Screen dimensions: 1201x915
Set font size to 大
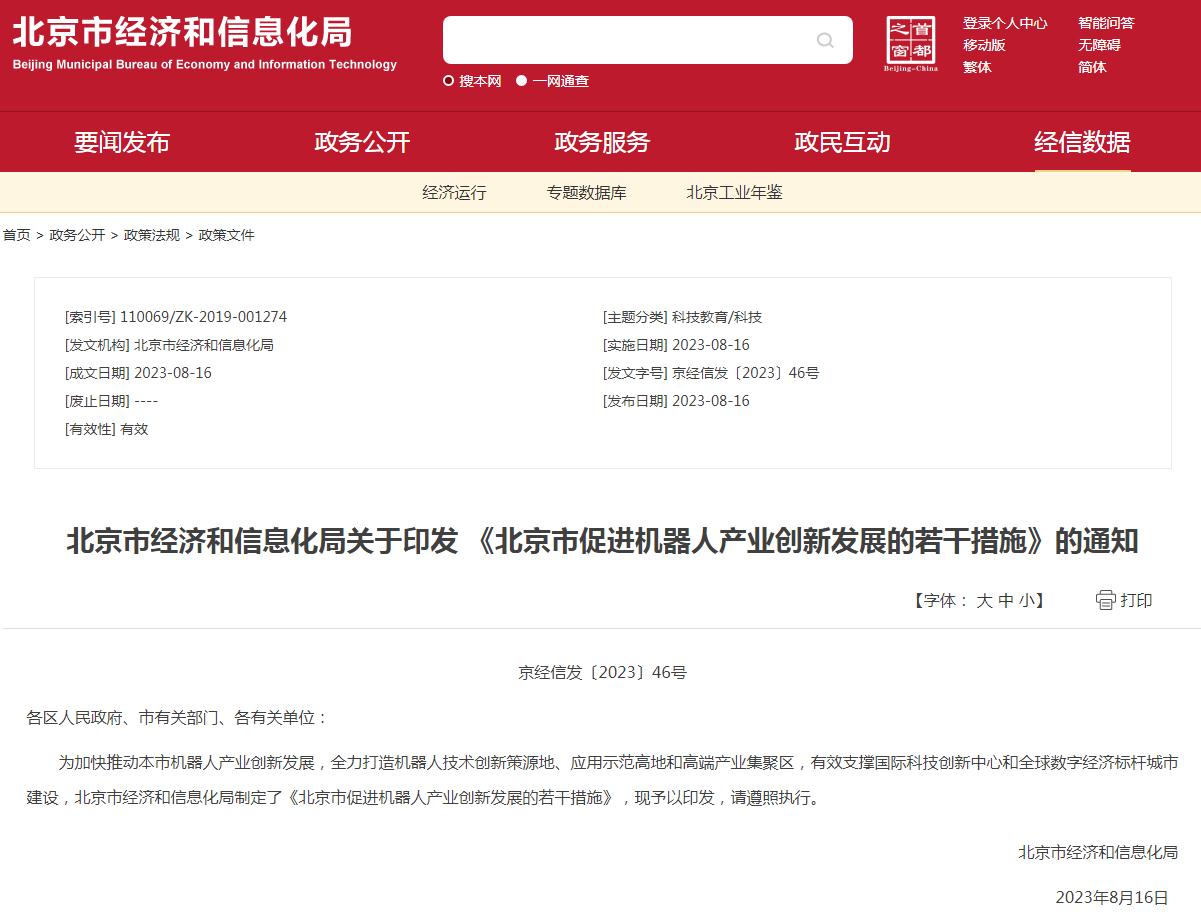click(x=984, y=600)
